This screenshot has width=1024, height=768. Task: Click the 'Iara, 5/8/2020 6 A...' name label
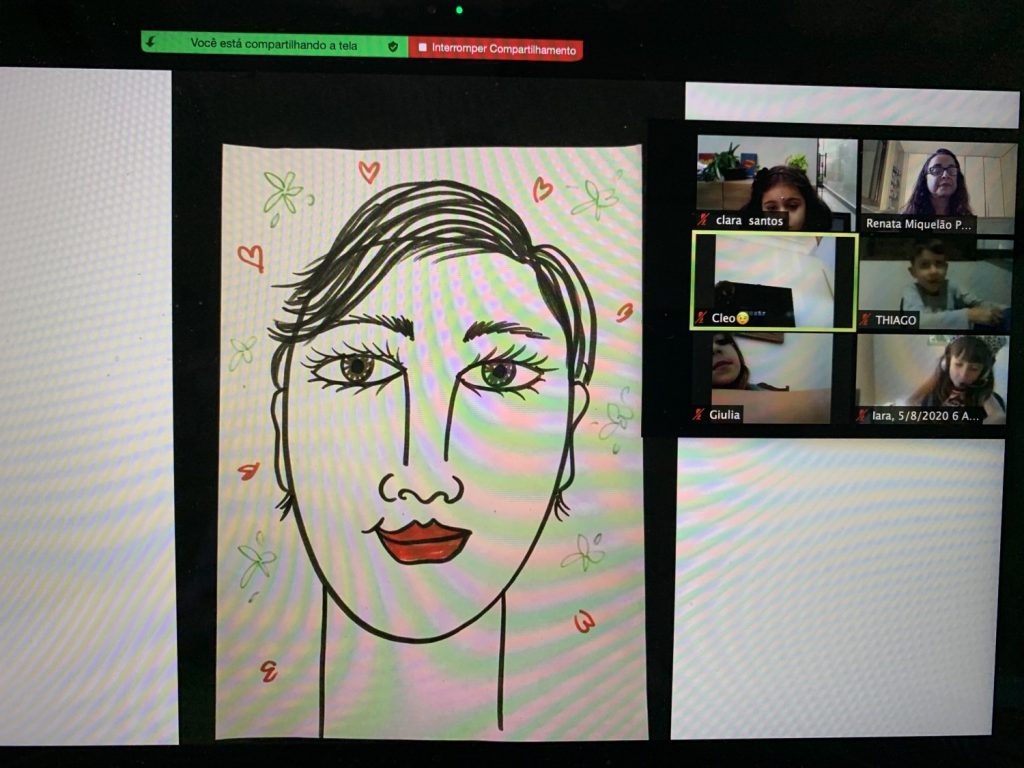(925, 415)
